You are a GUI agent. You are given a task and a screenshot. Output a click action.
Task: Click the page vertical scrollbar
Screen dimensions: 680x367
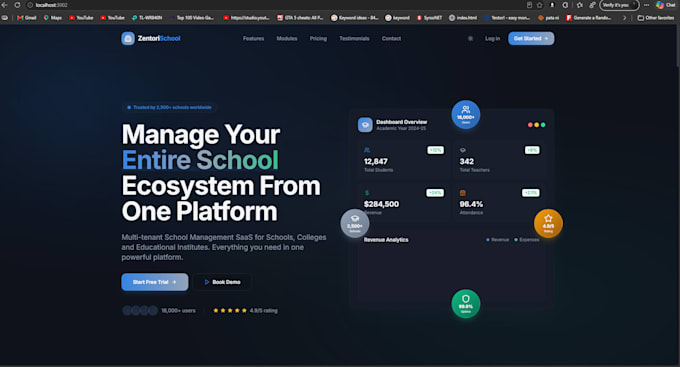pos(677,46)
